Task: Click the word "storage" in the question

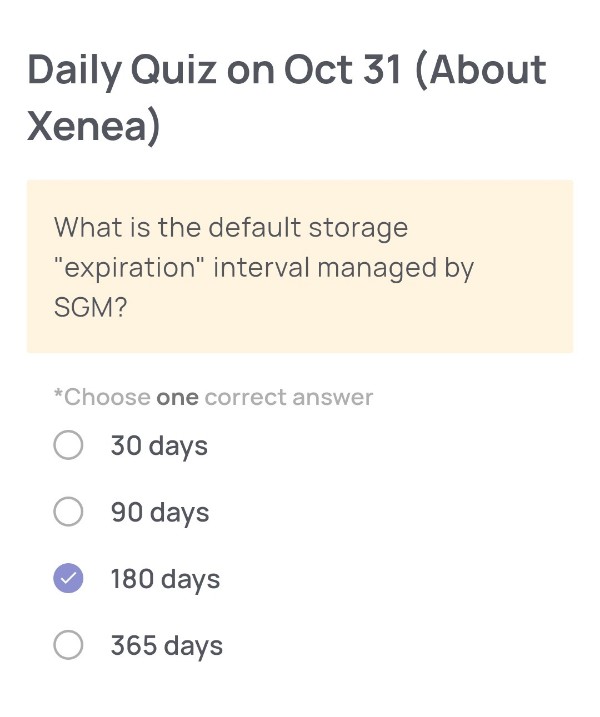Action: pos(356,227)
